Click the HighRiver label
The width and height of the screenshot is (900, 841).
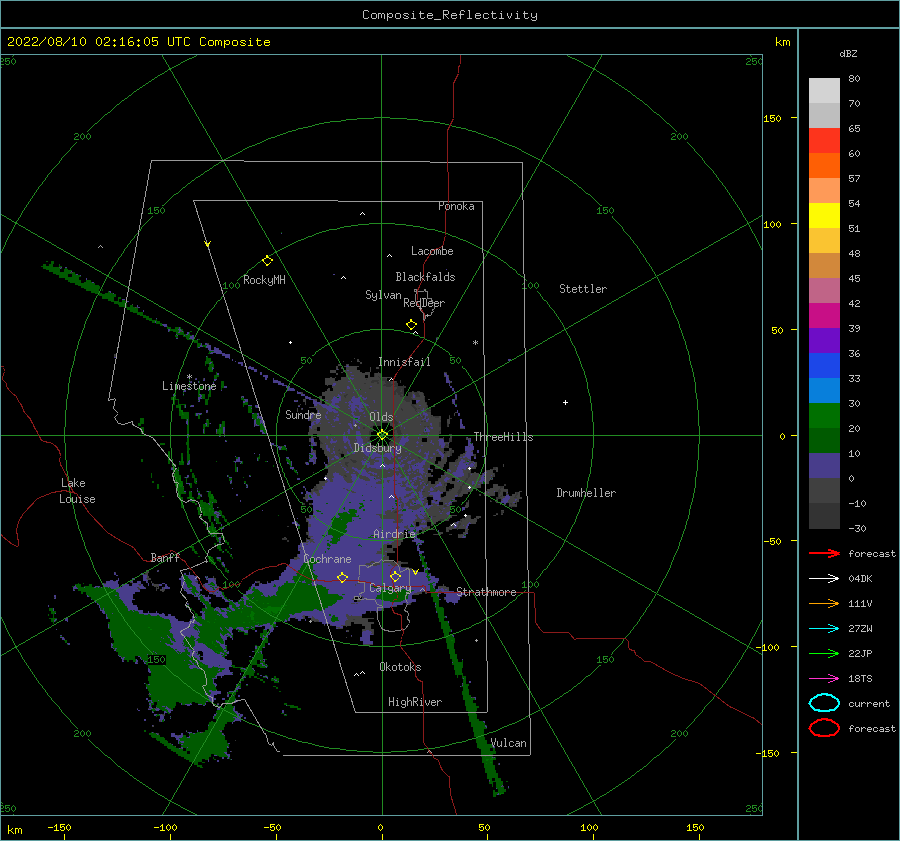[415, 702]
